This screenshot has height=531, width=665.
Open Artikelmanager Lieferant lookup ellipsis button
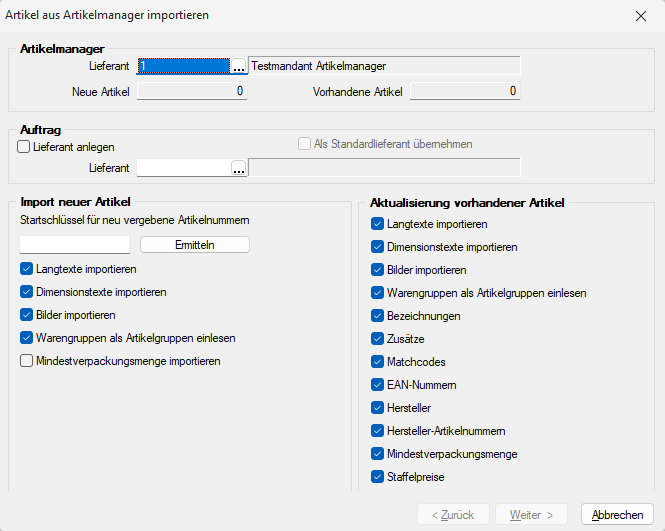[238, 67]
